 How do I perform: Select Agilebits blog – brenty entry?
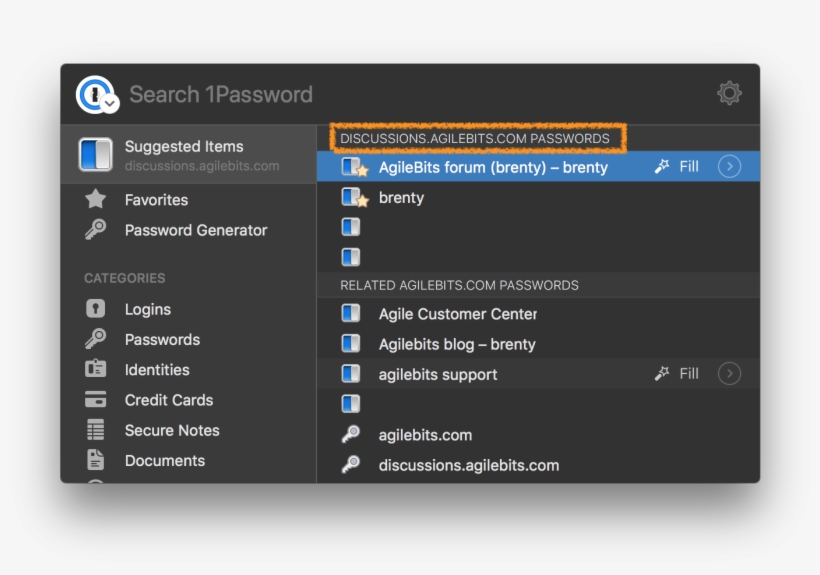click(456, 344)
